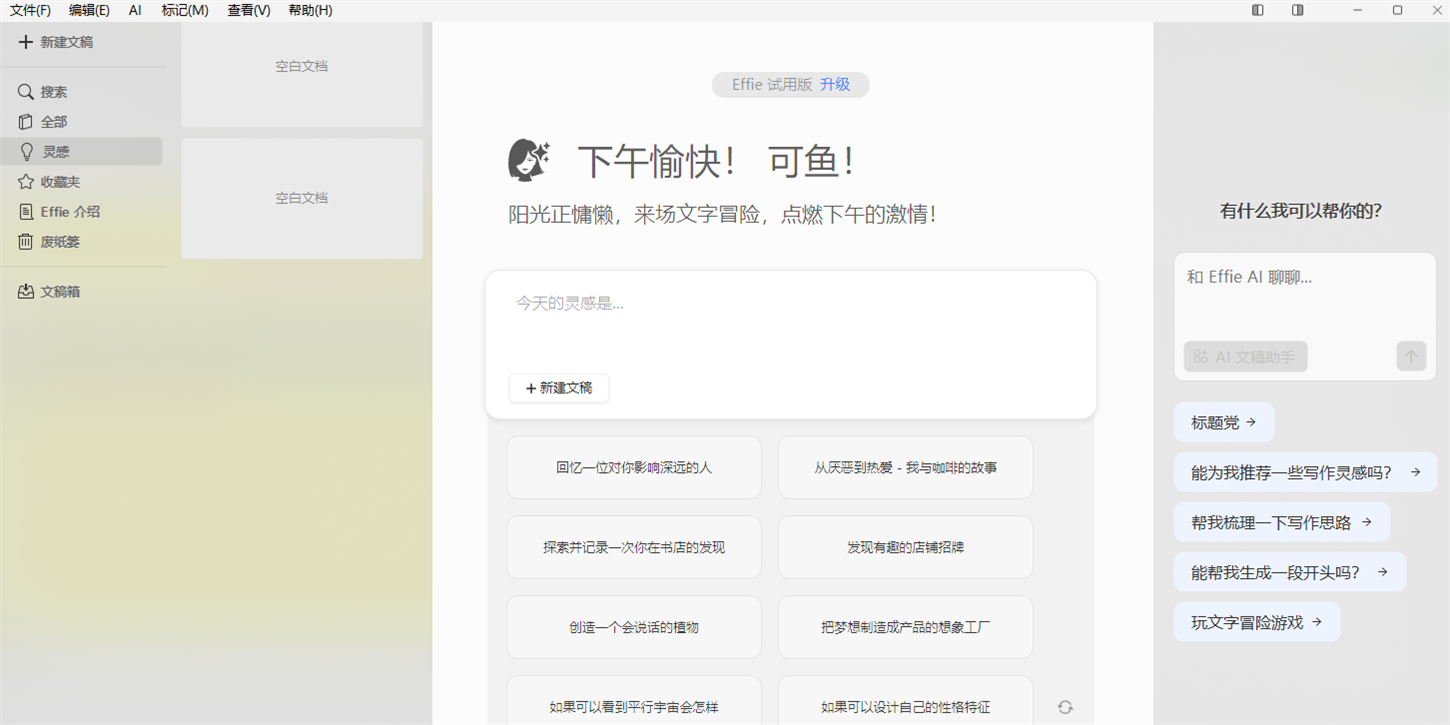Open the 废纸篓 trash icon

click(25, 241)
